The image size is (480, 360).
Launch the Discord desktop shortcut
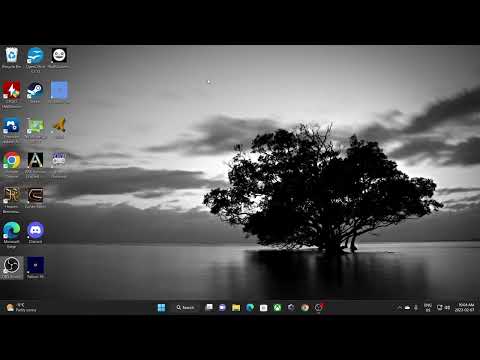pyautogui.click(x=35, y=232)
